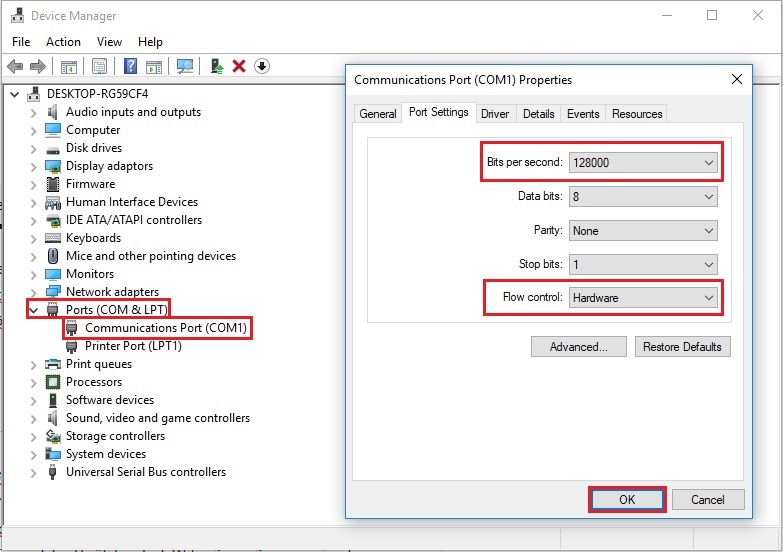Expand the System devices node
The image size is (783, 552).
point(33,454)
